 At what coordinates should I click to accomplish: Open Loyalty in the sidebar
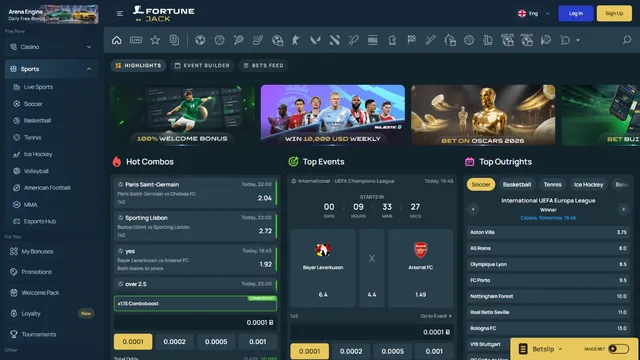pos(31,313)
